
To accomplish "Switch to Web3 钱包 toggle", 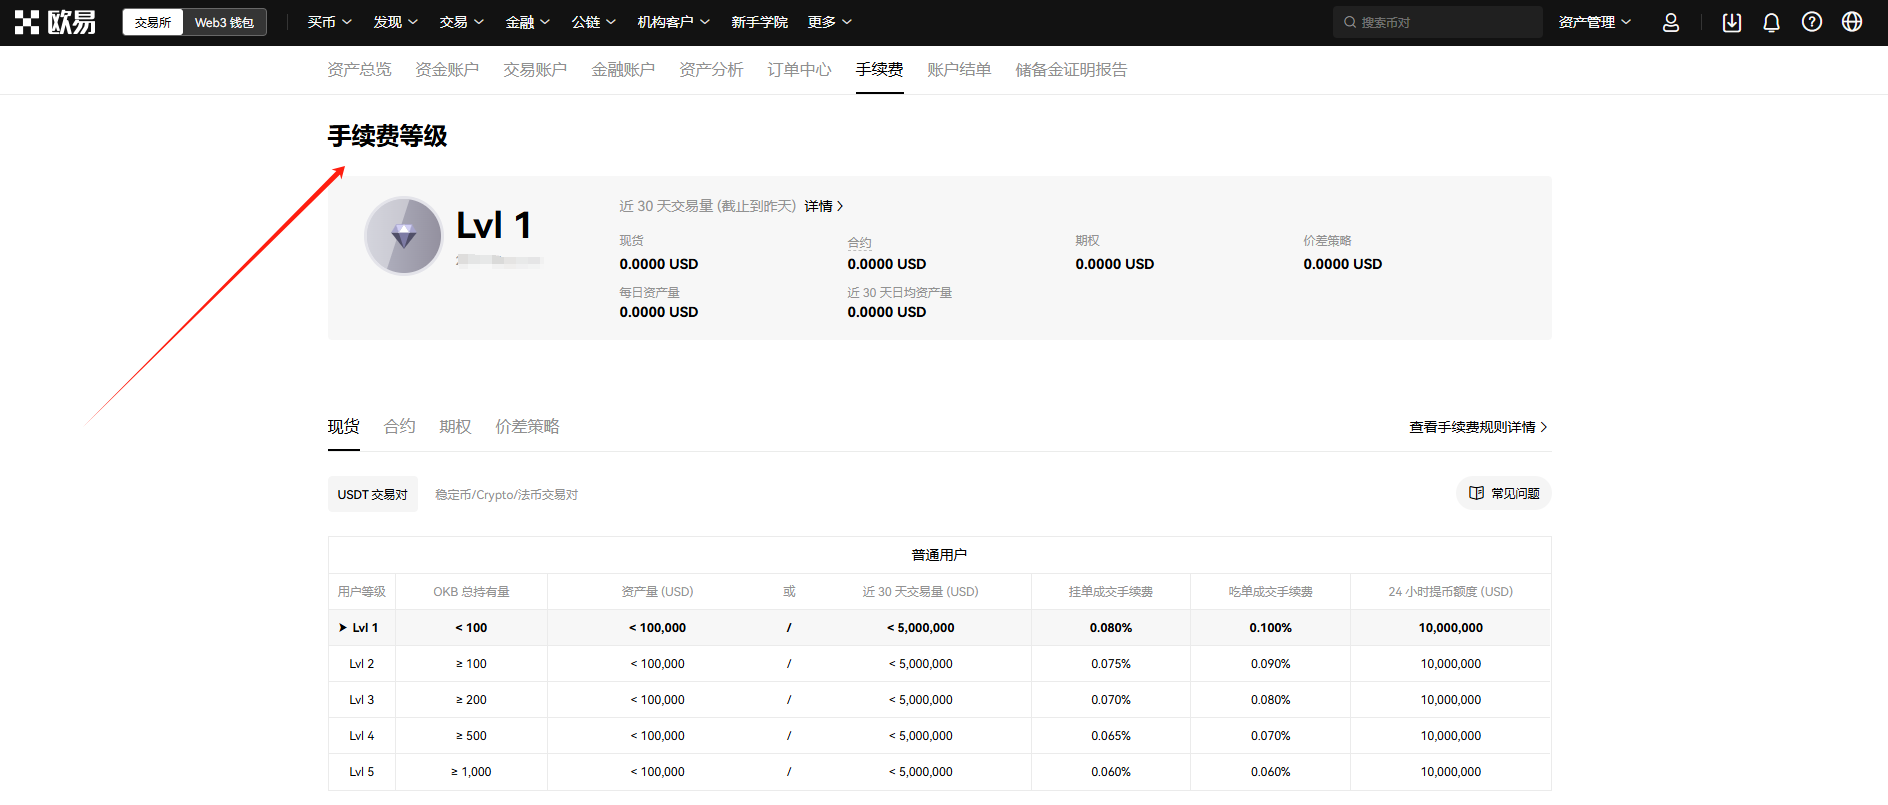I will [224, 22].
